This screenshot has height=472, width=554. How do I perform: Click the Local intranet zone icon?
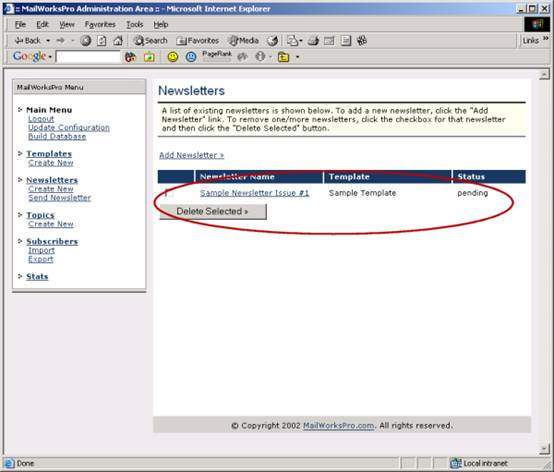click(x=456, y=463)
